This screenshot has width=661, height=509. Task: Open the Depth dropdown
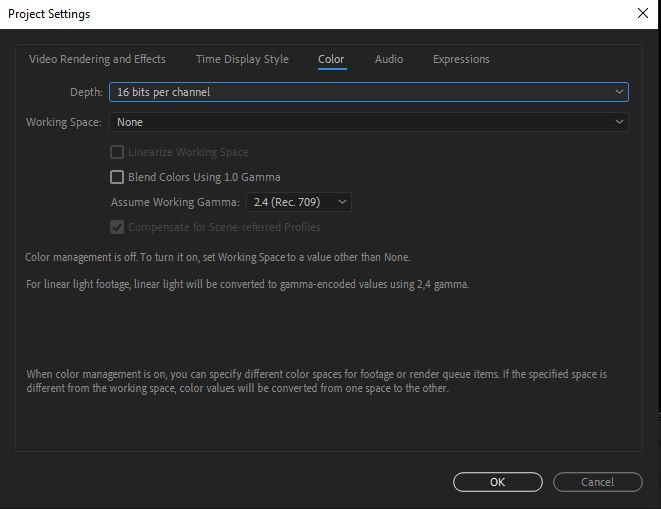coord(369,92)
